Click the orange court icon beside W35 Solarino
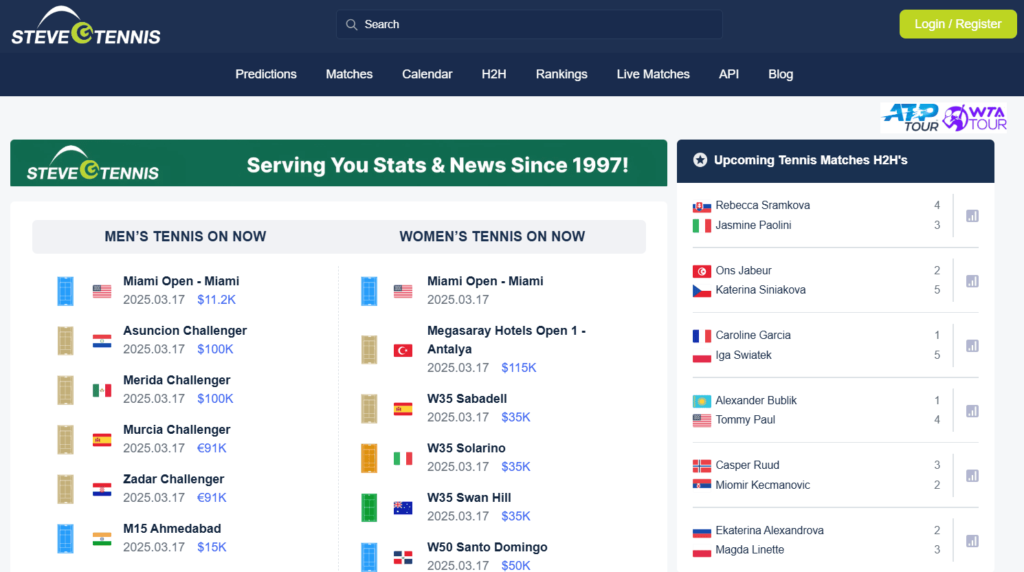This screenshot has width=1024, height=572. [369, 458]
